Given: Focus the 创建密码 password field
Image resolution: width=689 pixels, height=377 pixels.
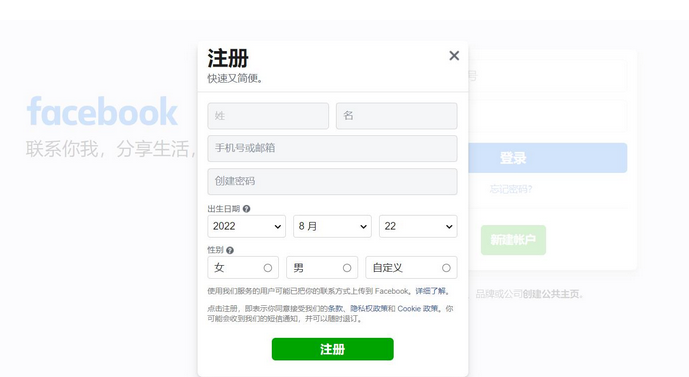Looking at the screenshot, I should (332, 181).
